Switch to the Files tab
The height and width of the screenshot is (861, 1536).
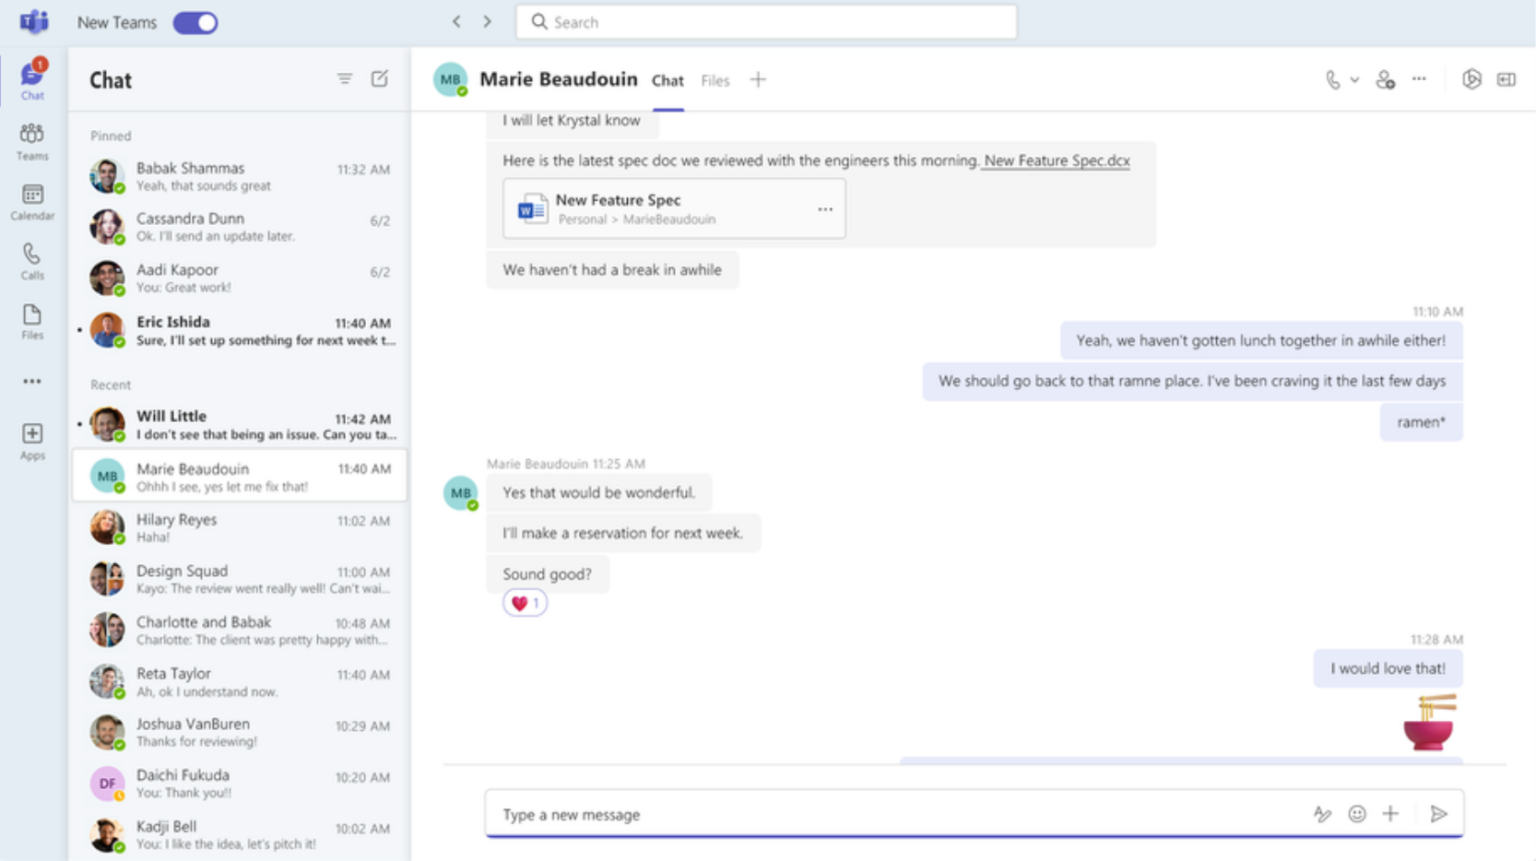click(x=715, y=80)
